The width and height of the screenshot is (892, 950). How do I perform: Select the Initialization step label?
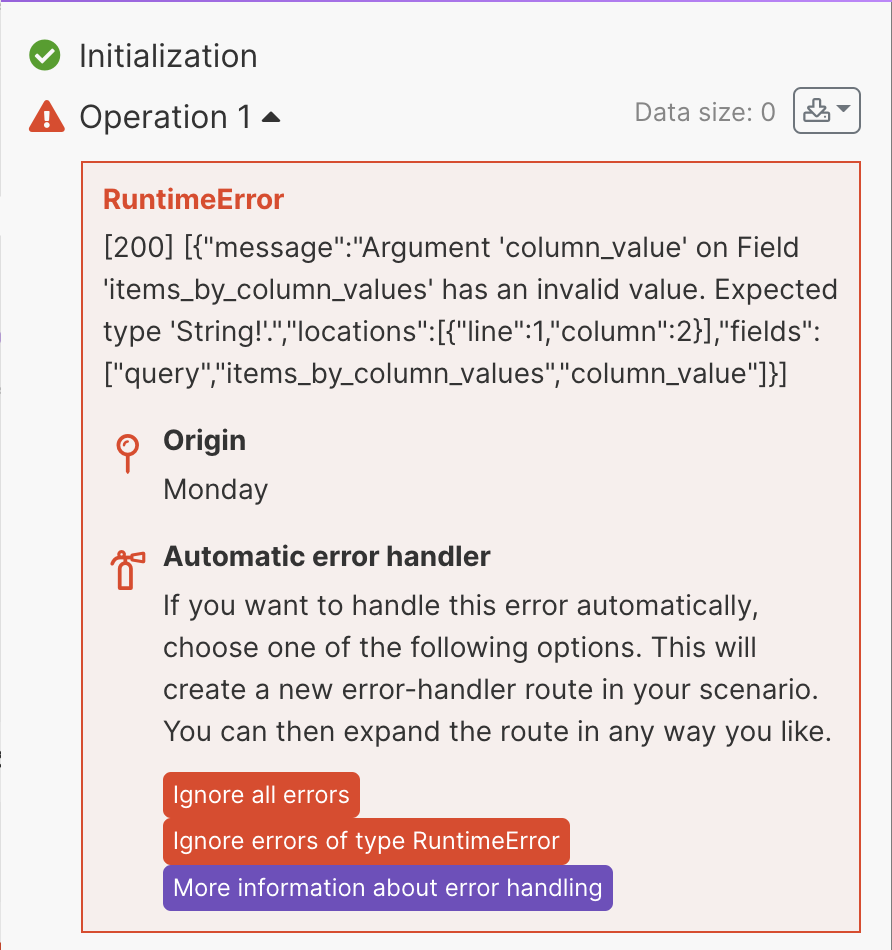click(x=168, y=56)
